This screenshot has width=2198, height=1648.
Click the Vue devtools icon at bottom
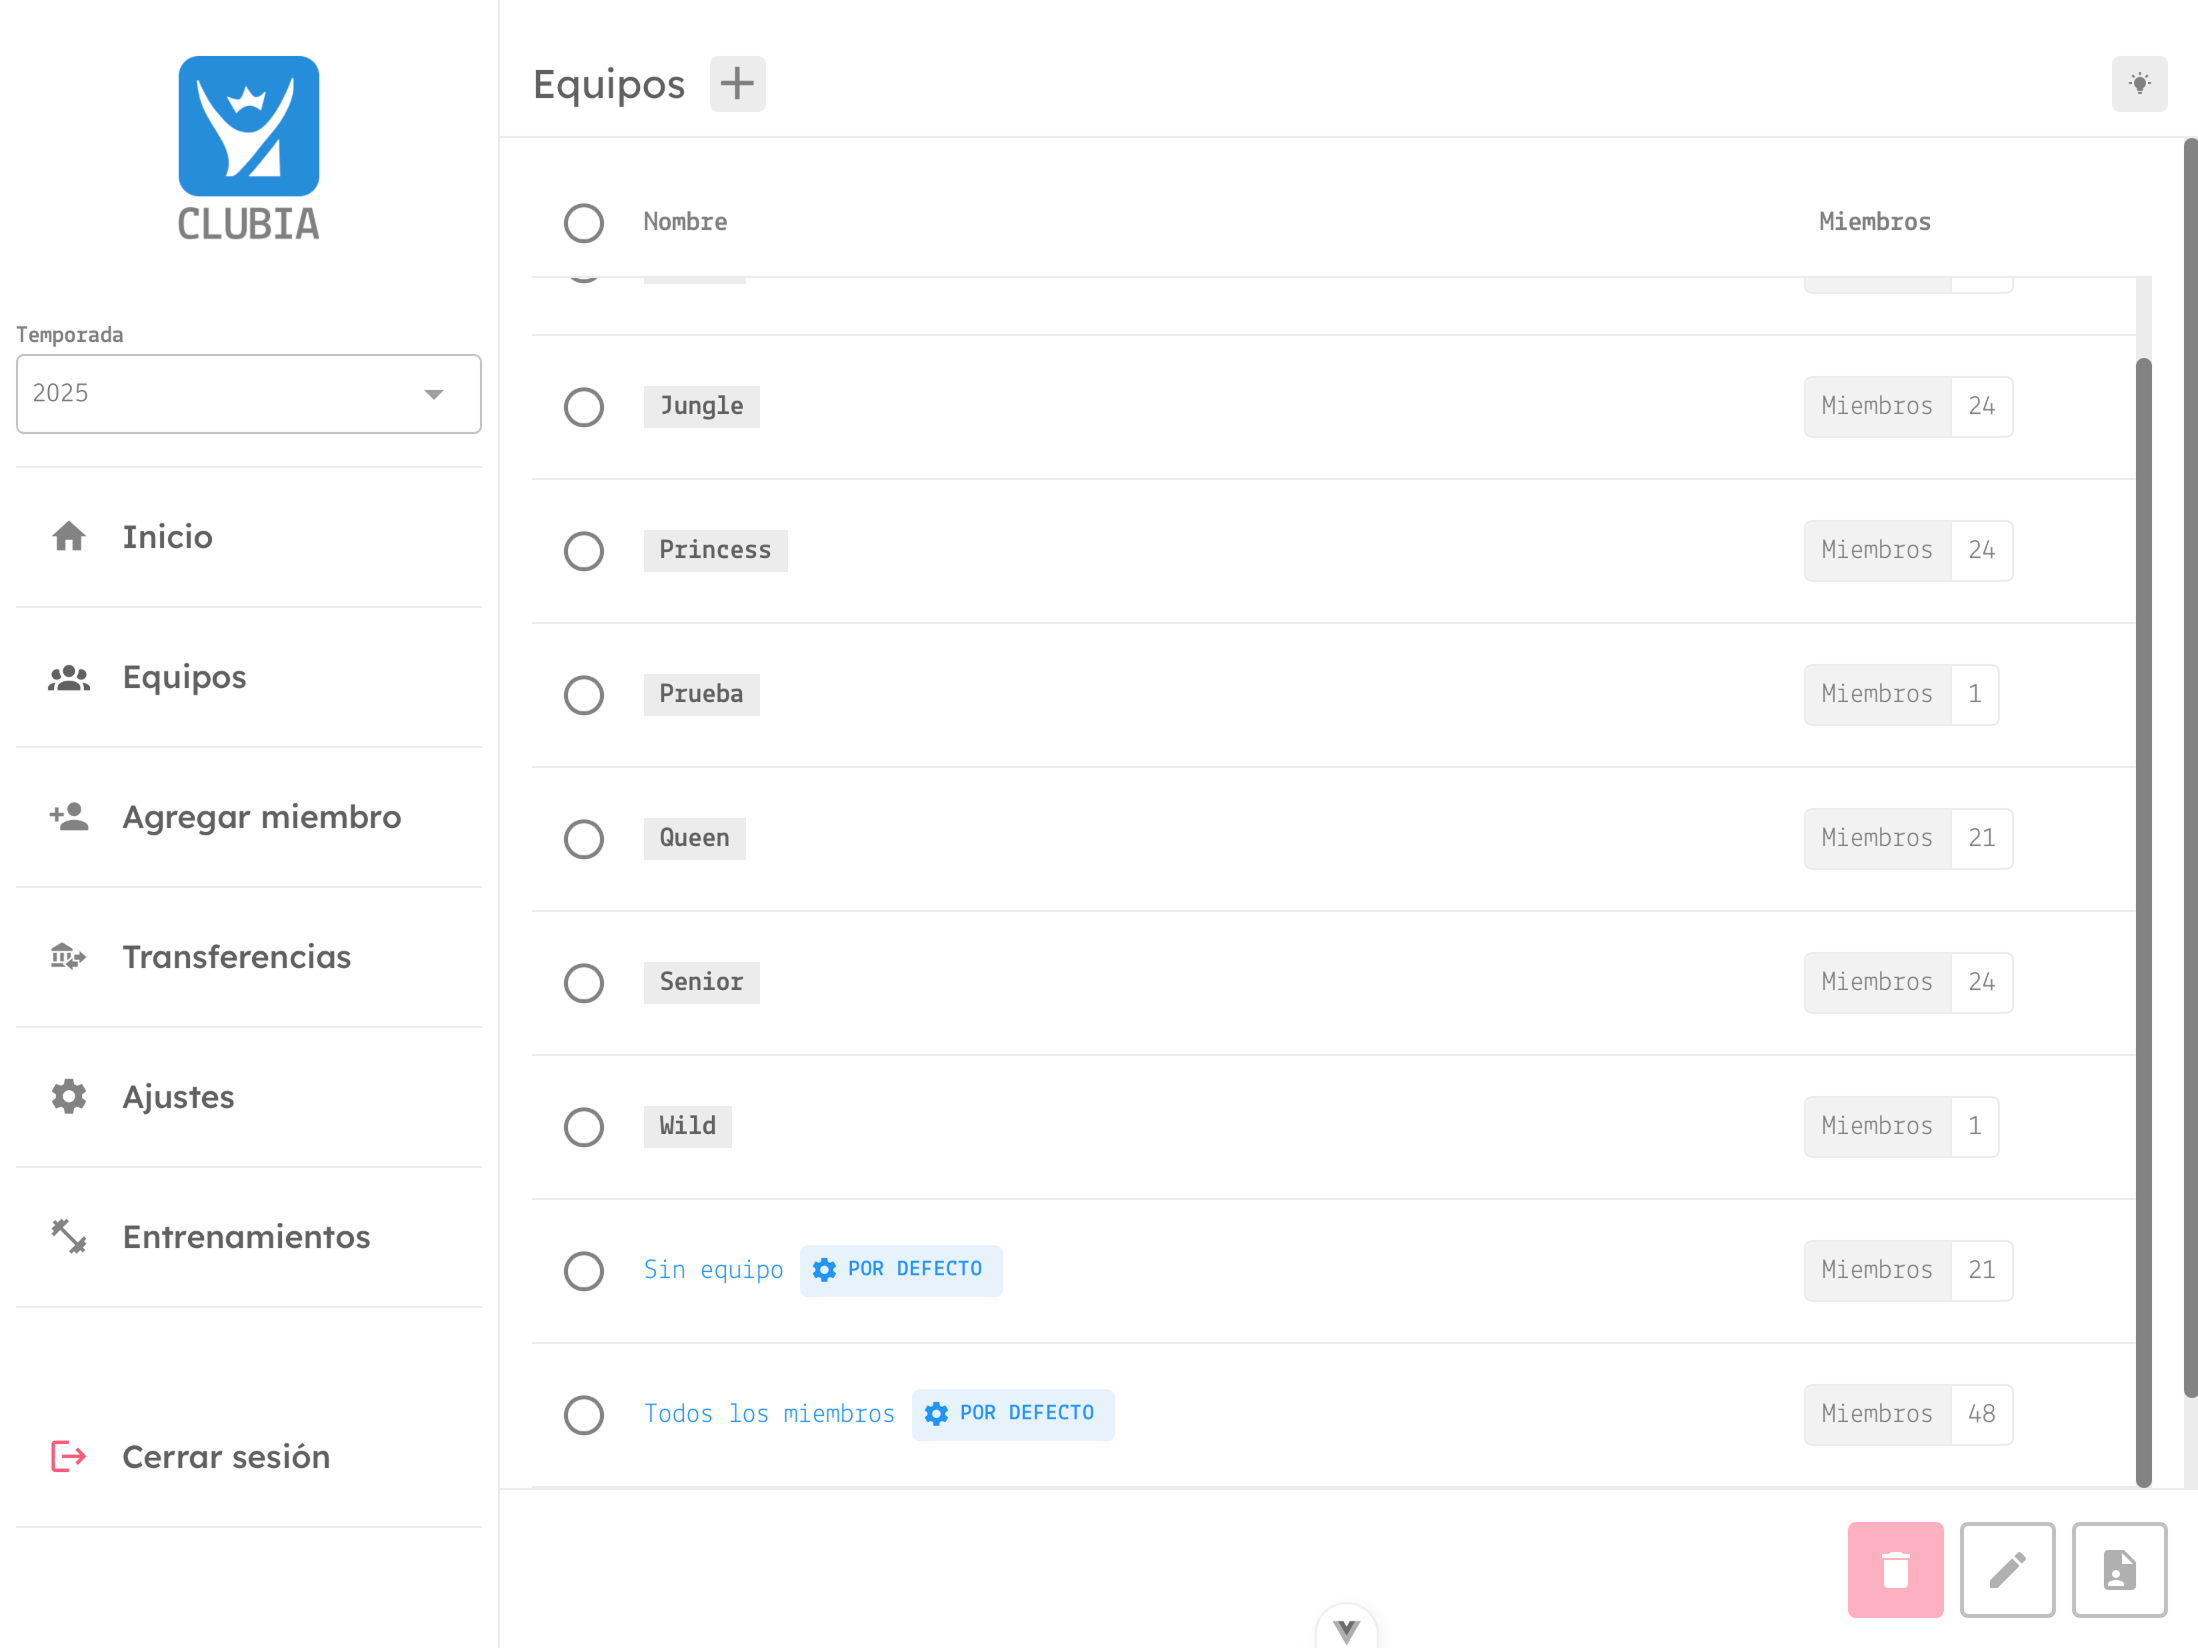(1346, 1630)
